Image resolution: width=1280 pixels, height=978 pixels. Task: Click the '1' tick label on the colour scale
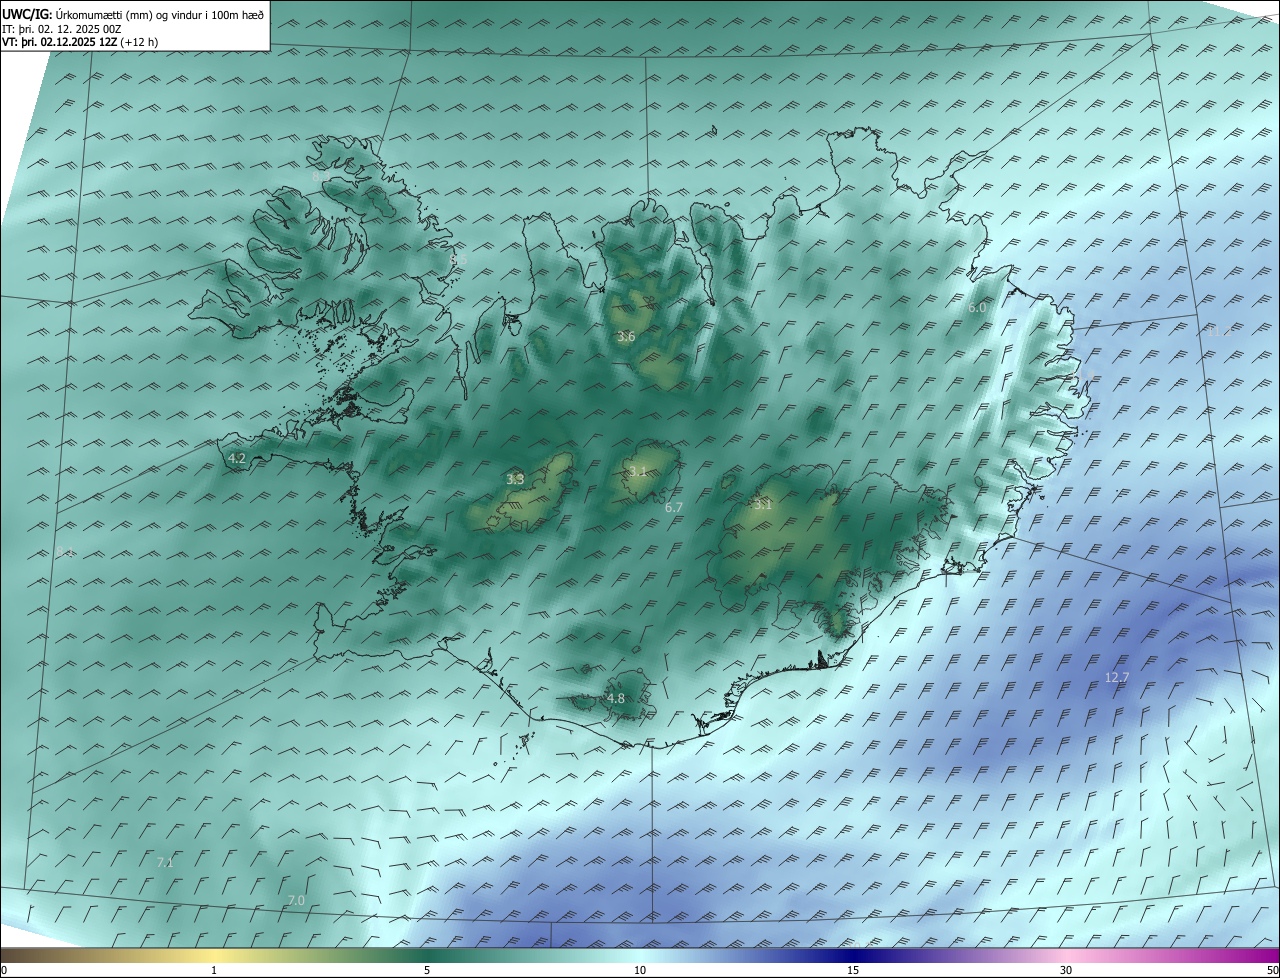(x=214, y=971)
